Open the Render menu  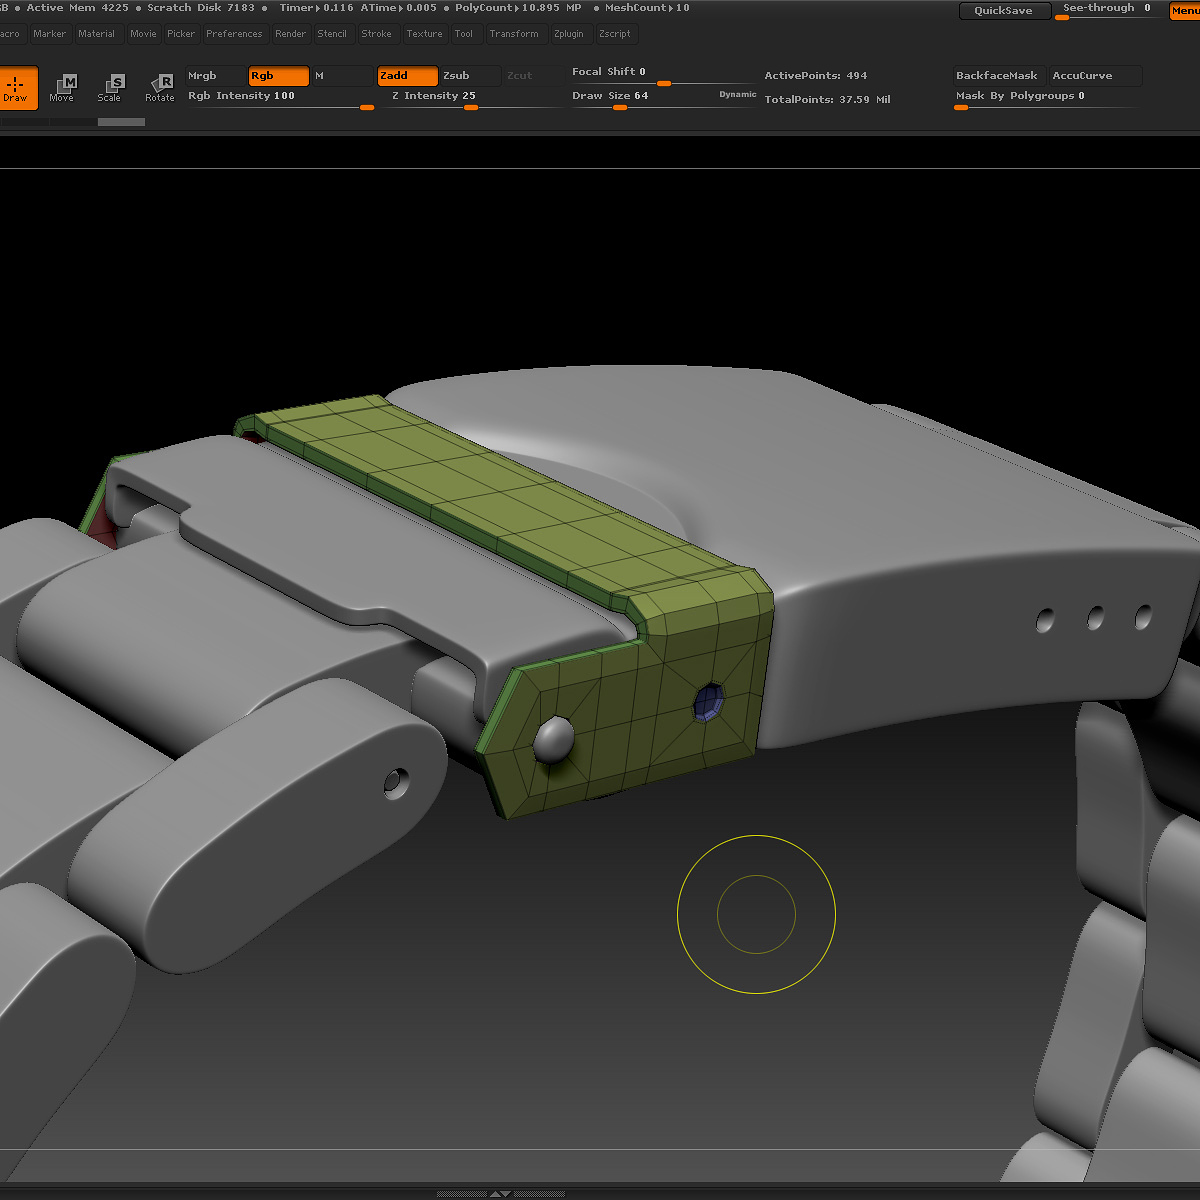coord(291,34)
